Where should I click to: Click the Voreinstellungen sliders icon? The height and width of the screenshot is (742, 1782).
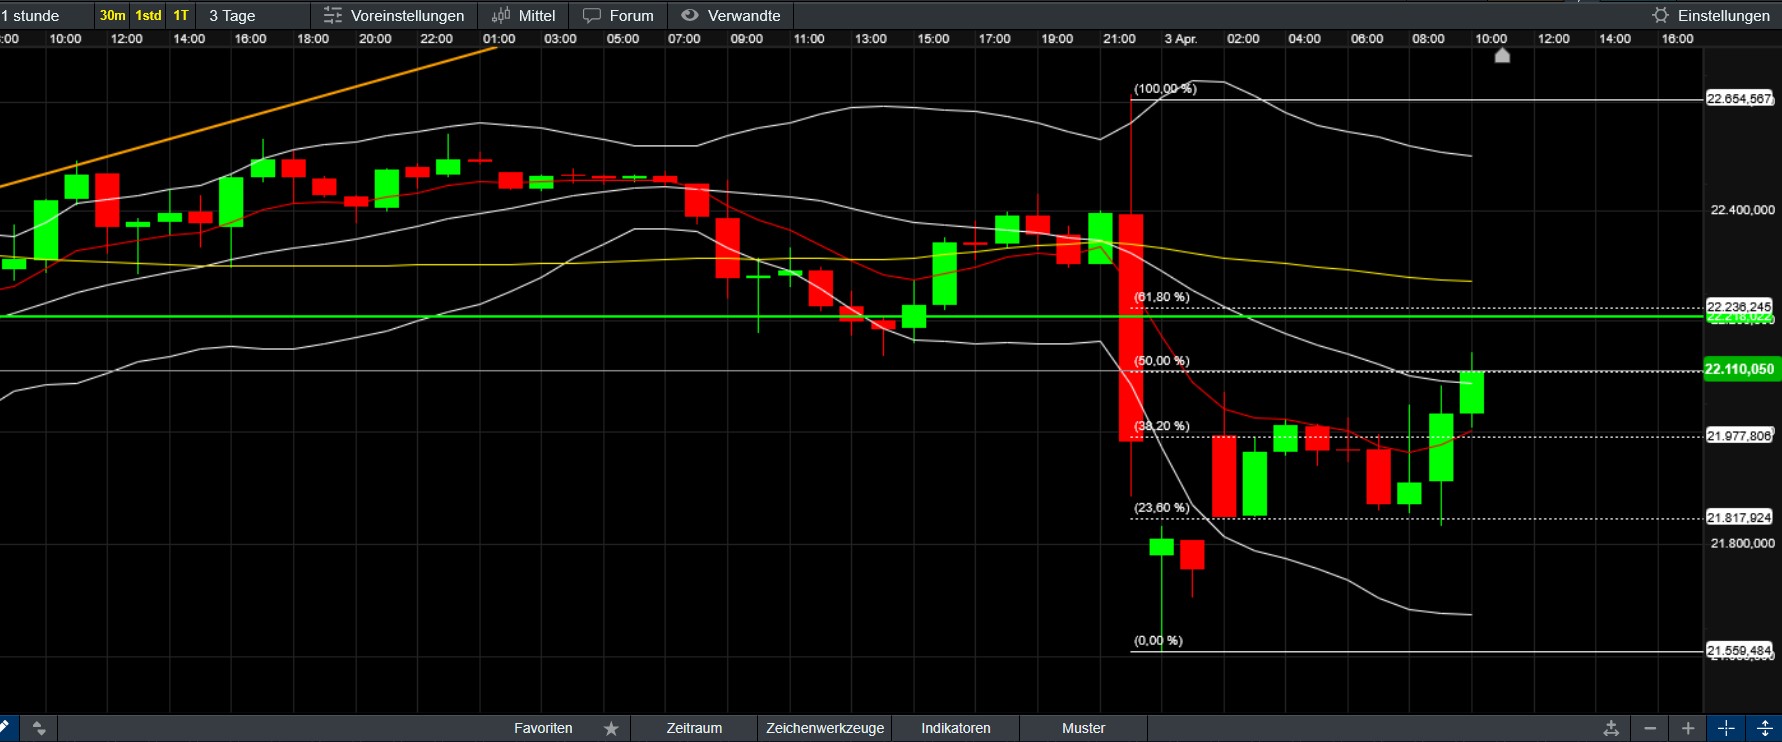click(x=333, y=15)
